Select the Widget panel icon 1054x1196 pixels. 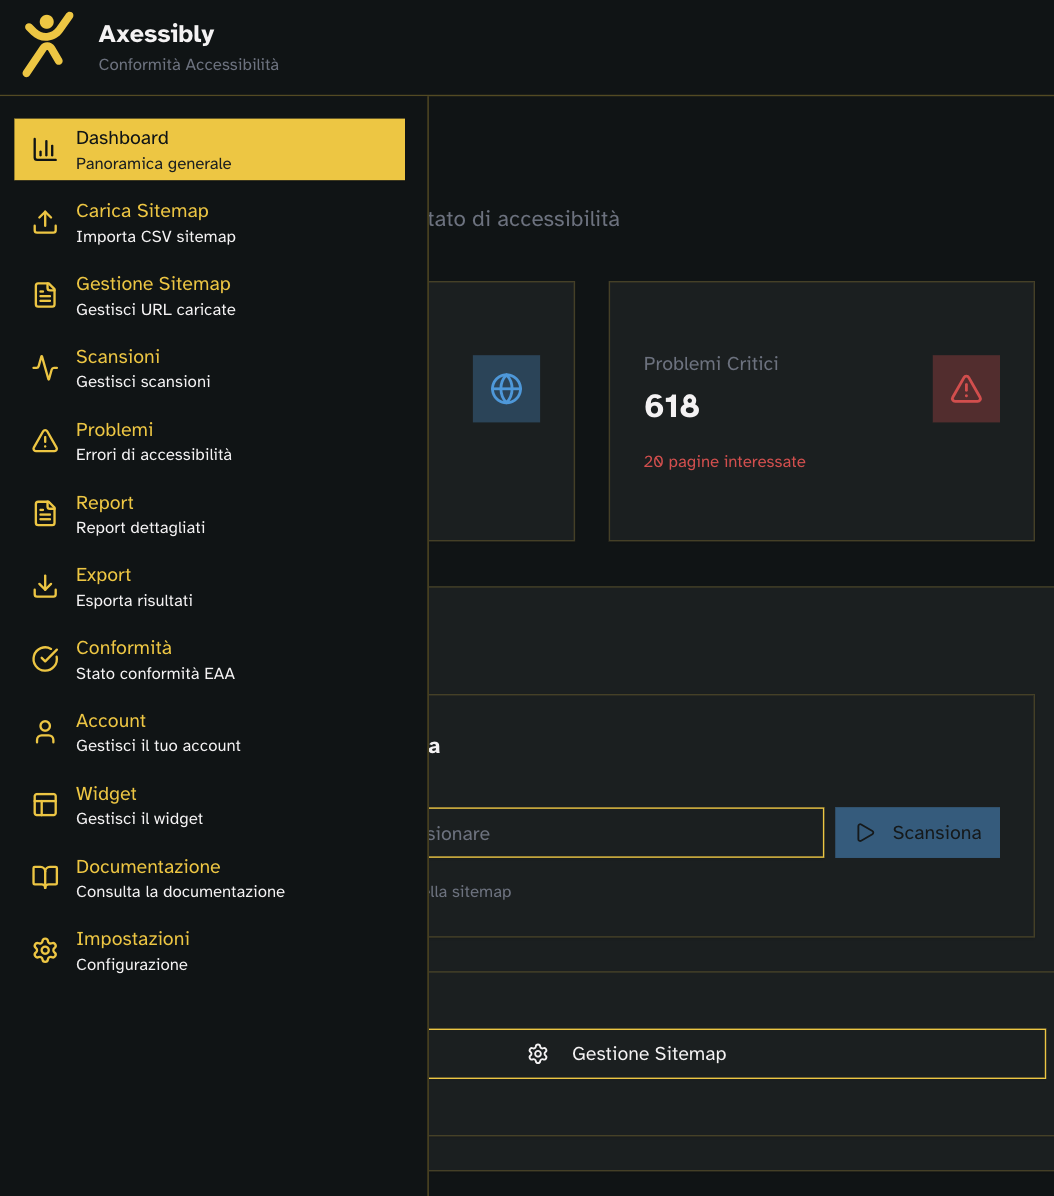tap(45, 804)
